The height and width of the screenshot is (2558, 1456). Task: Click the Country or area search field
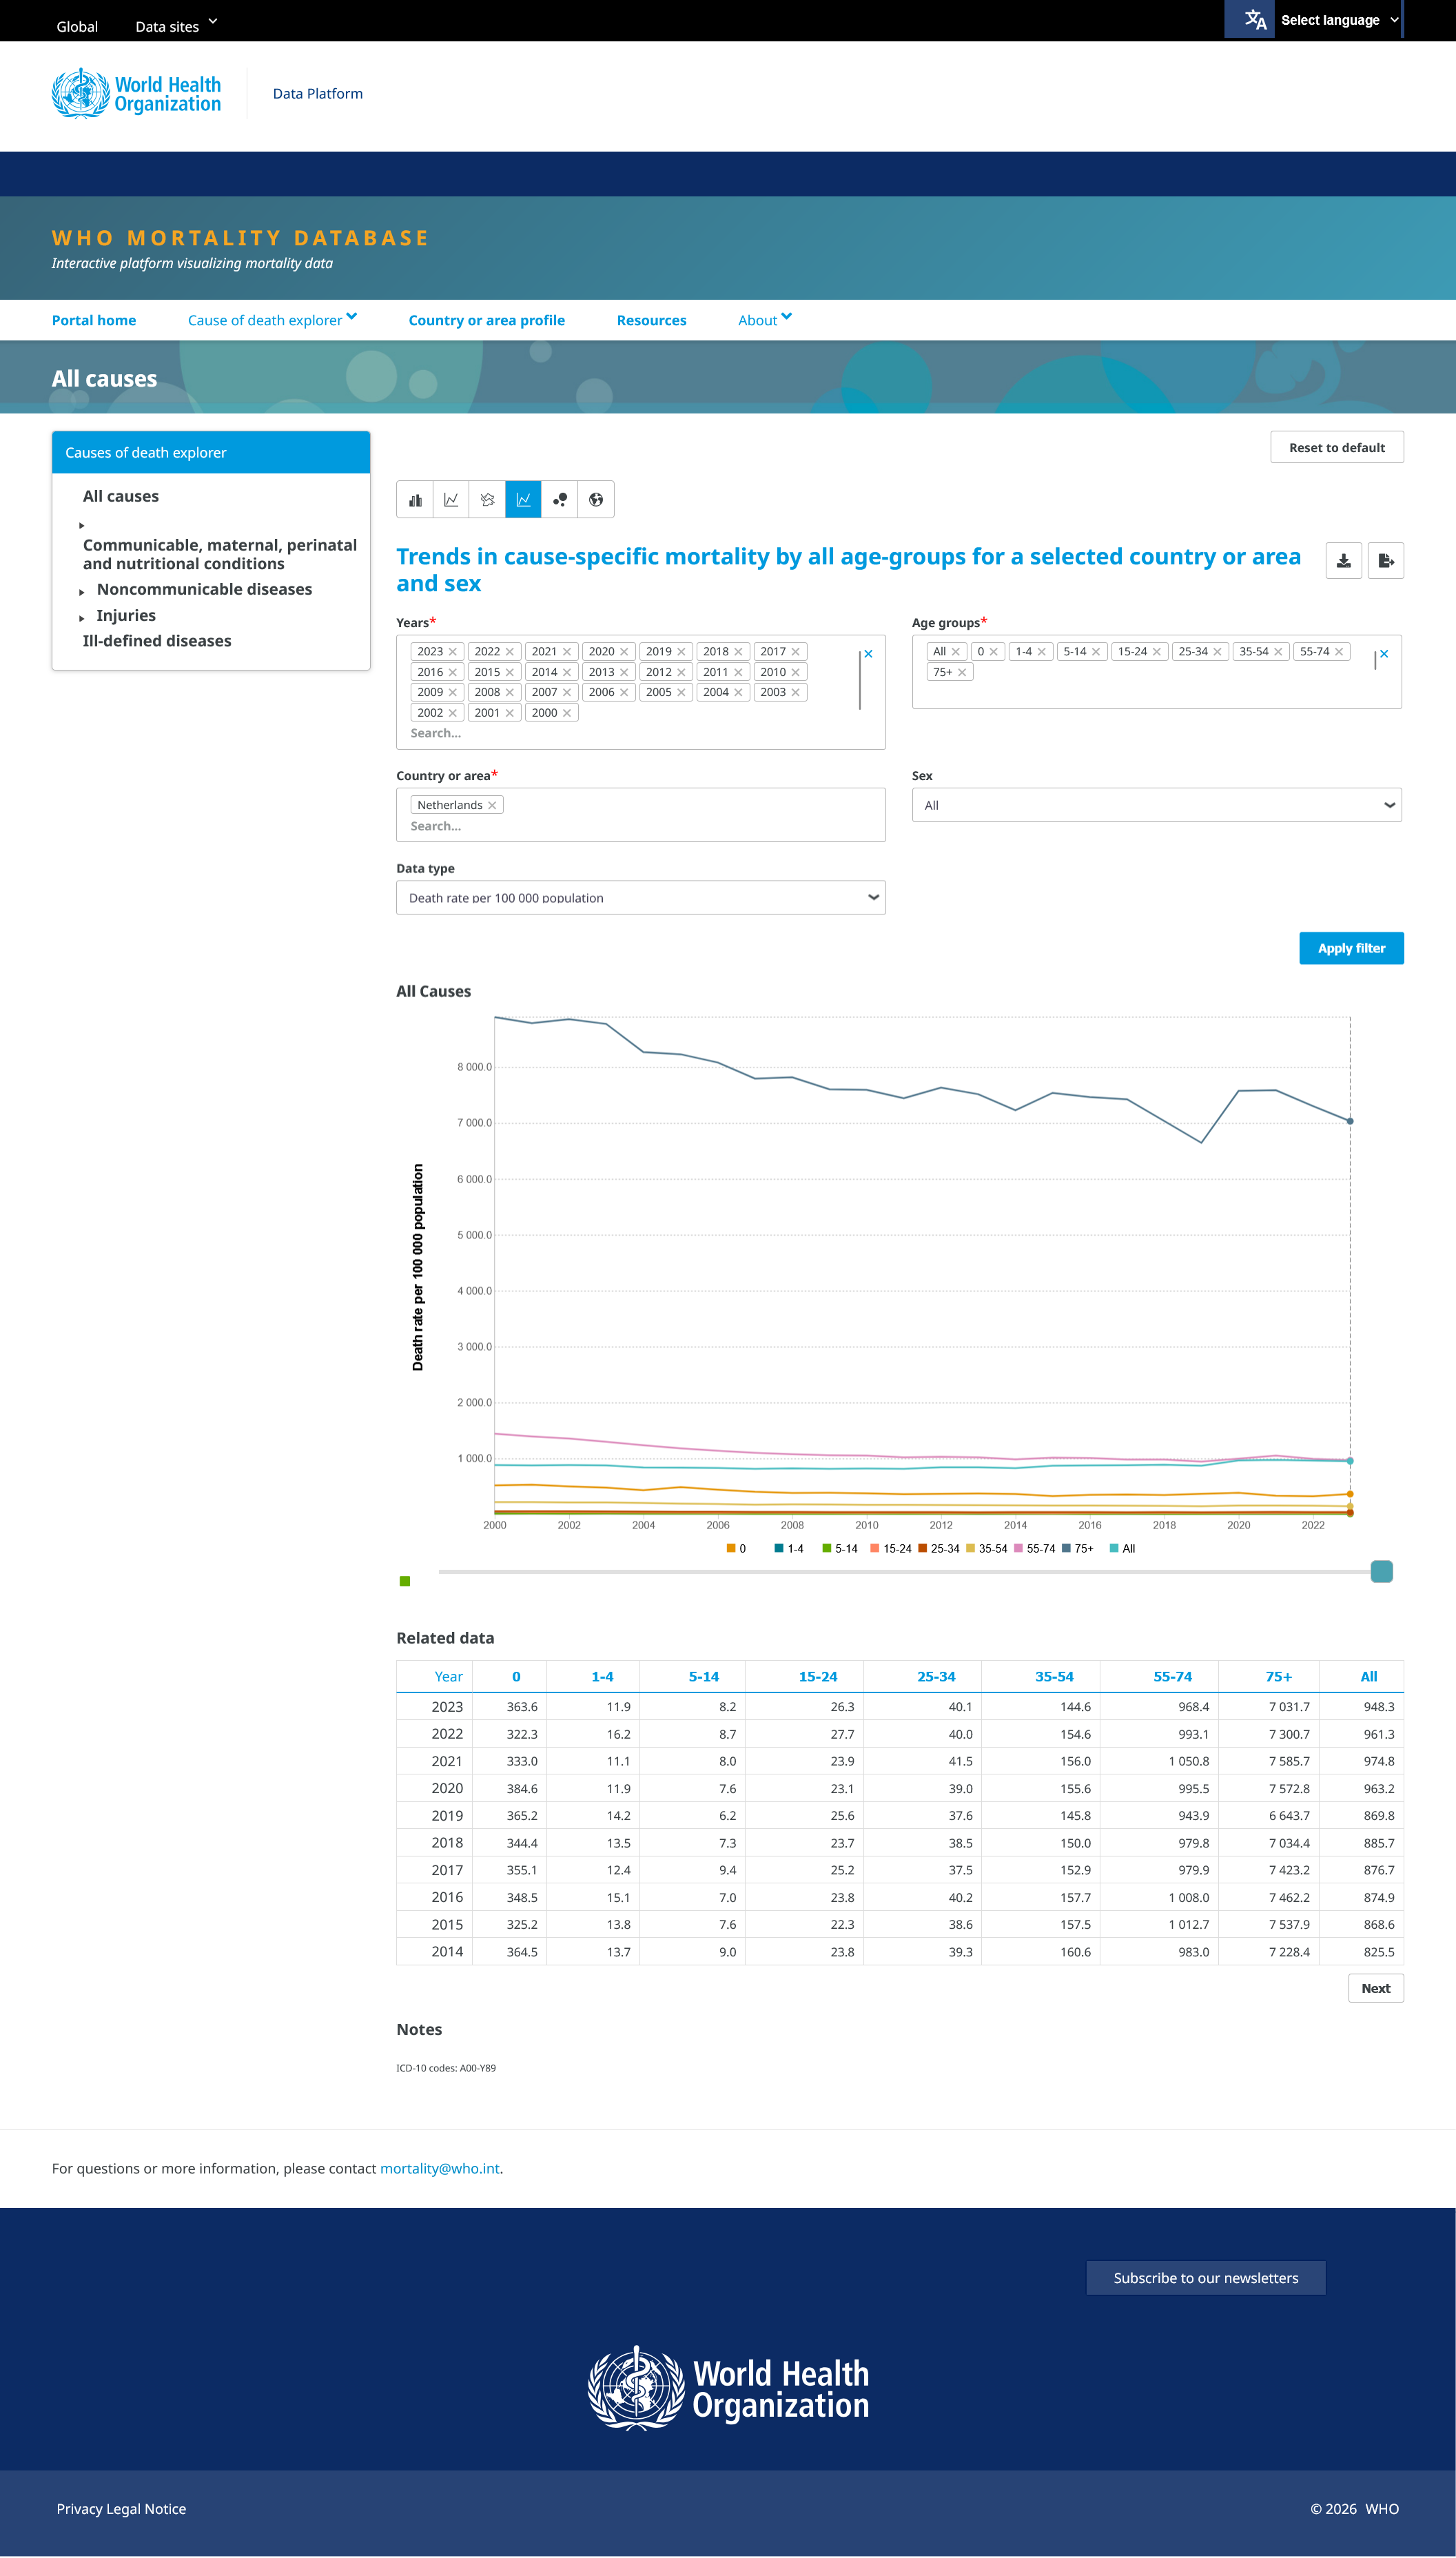pos(640,826)
